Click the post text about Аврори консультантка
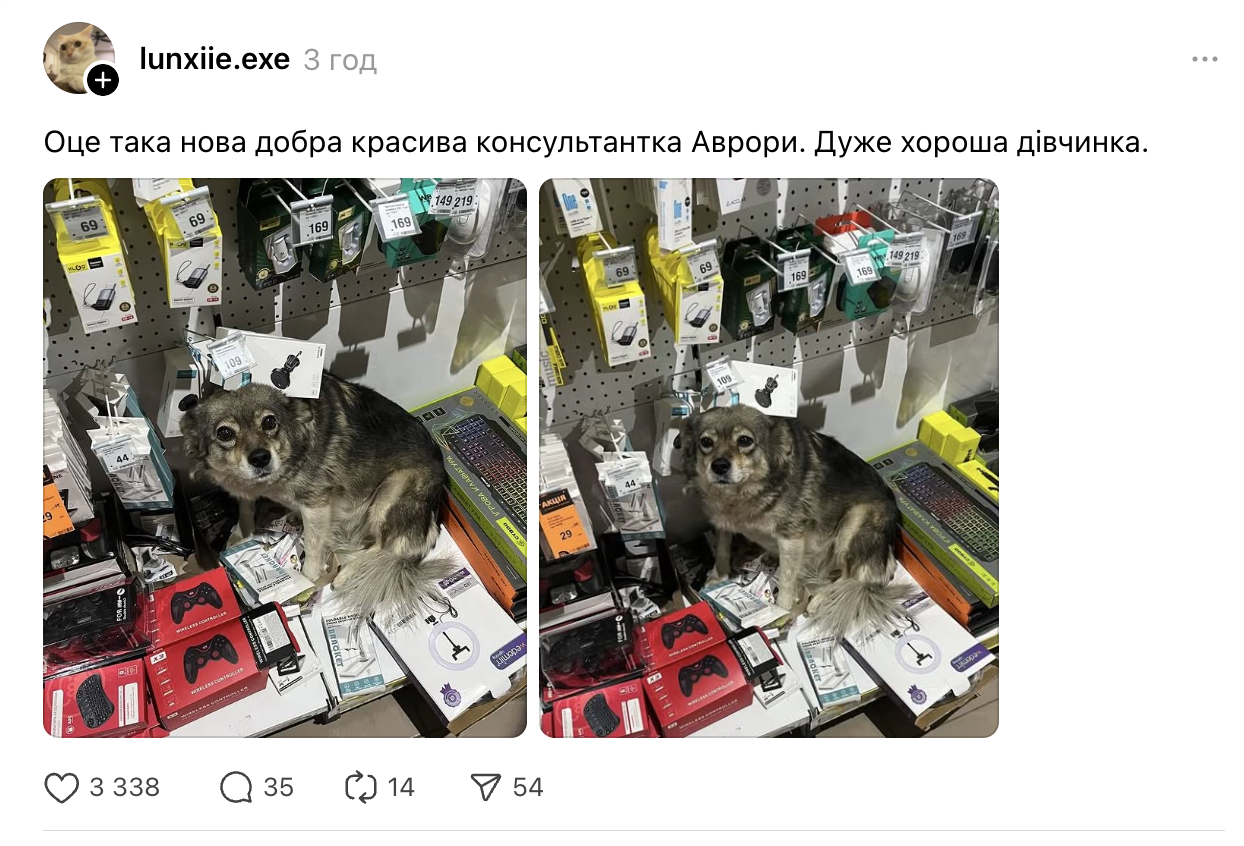Viewport: 1244px width, 846px height. coord(596,143)
